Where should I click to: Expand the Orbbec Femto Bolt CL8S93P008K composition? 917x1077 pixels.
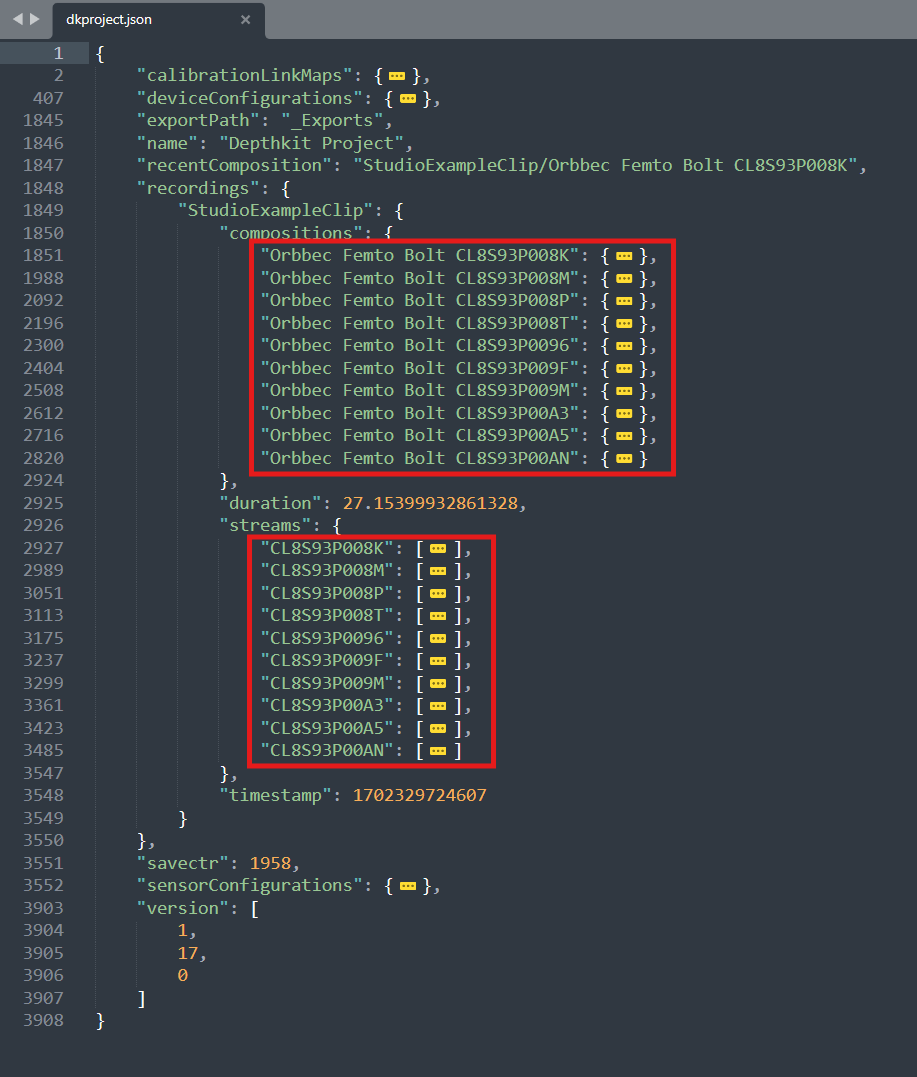(x=623, y=256)
